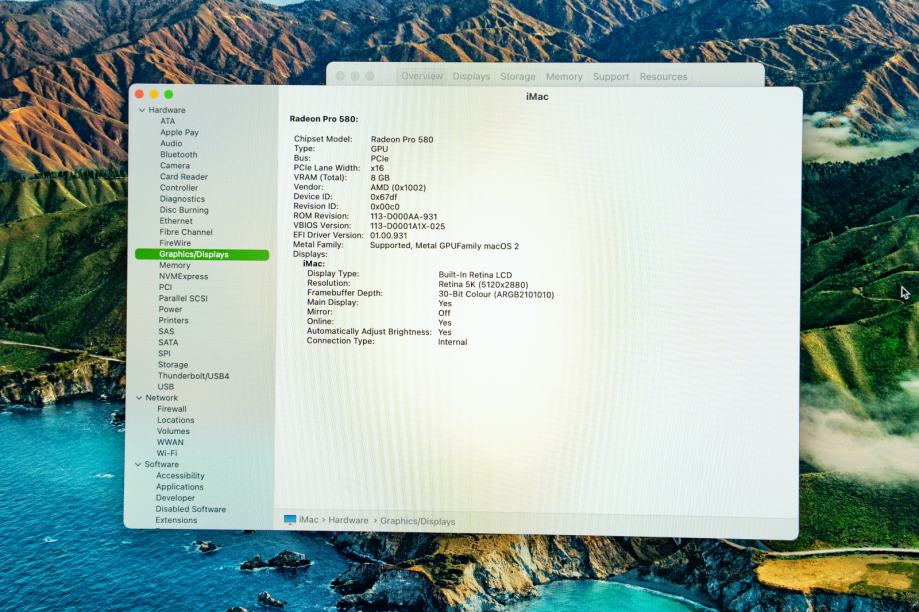Open Storage tab in About This Mac window
The height and width of the screenshot is (612, 919).
click(x=518, y=76)
